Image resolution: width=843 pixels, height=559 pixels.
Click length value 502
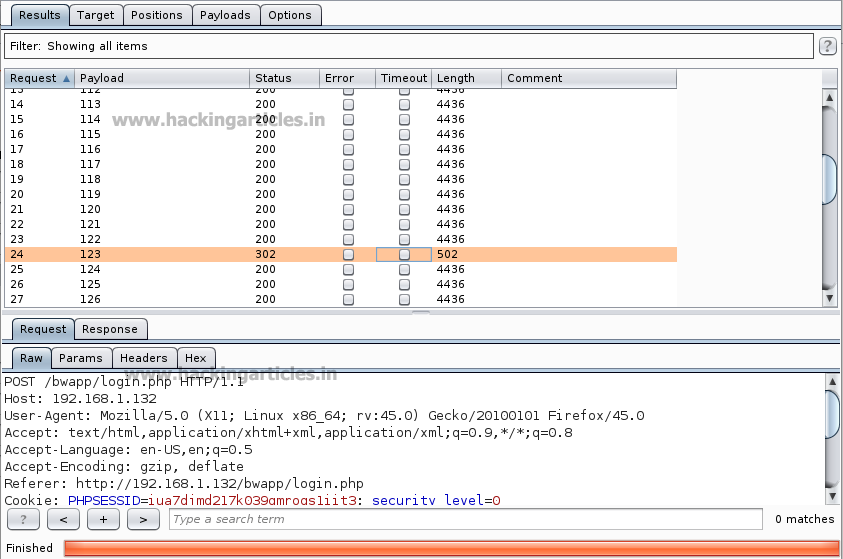(x=447, y=254)
